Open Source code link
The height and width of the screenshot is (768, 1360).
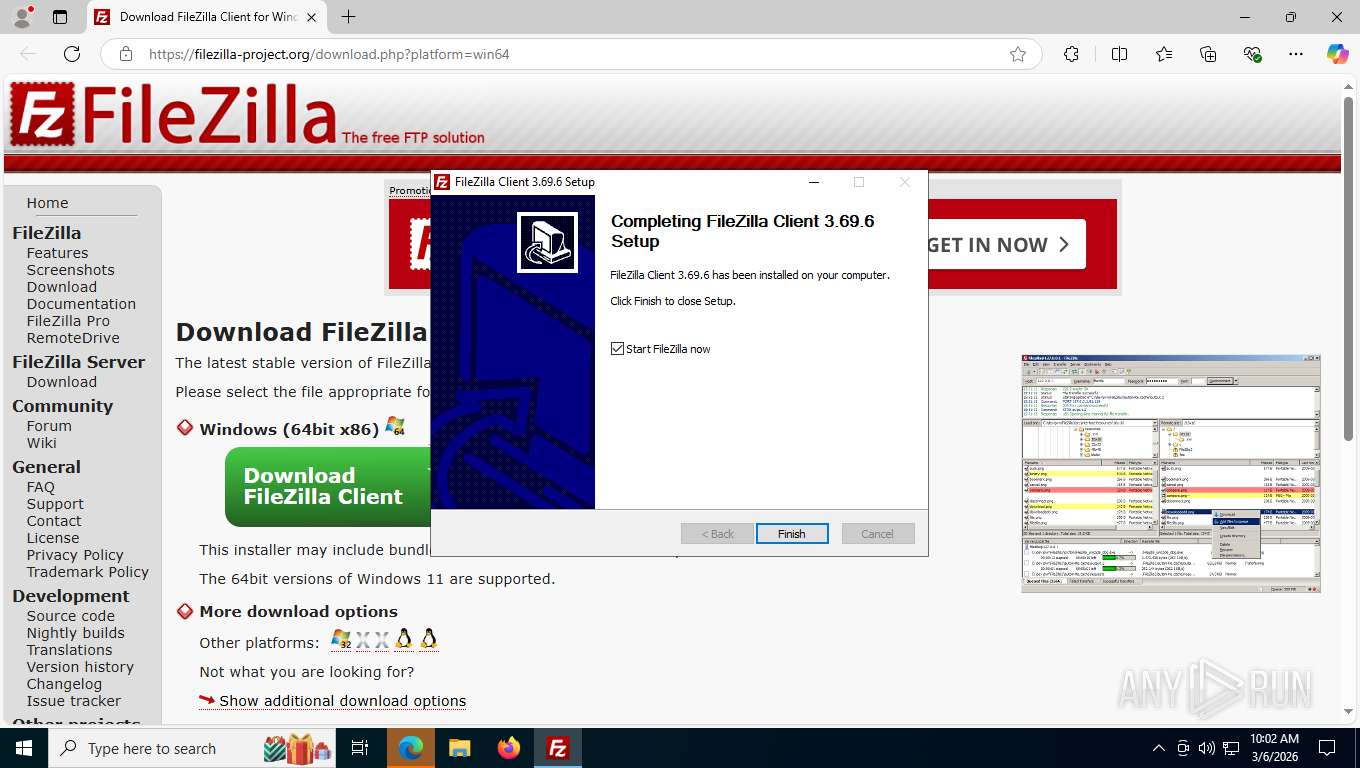pos(70,616)
